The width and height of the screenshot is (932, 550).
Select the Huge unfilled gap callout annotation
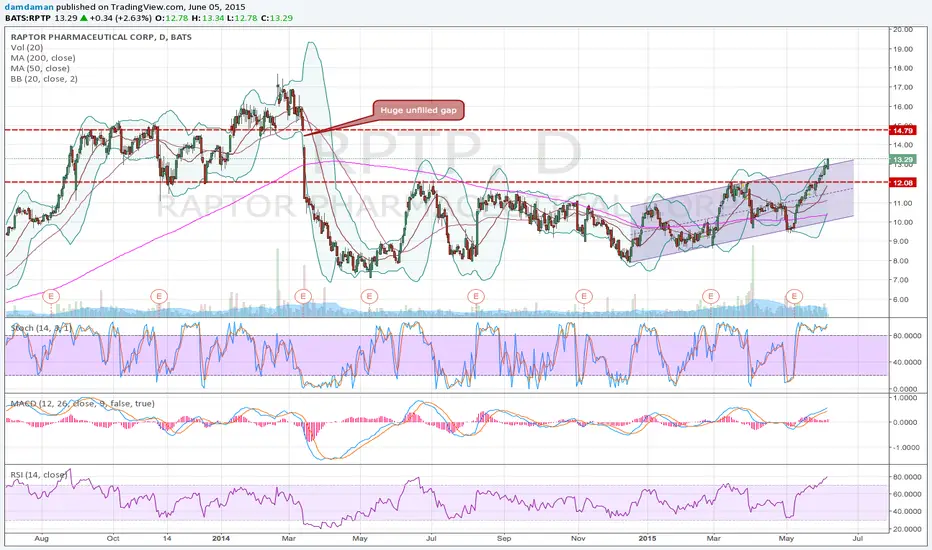(x=418, y=110)
